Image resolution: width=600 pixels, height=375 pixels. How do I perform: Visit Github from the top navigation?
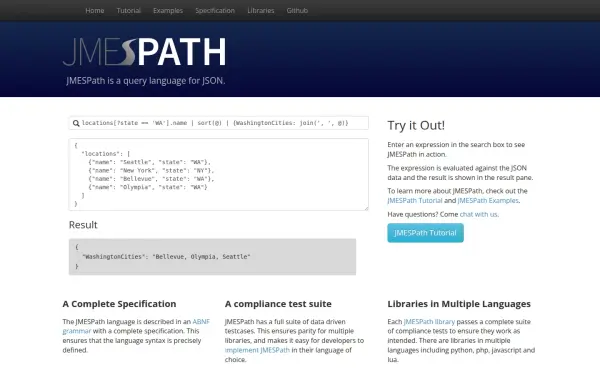[x=297, y=10]
